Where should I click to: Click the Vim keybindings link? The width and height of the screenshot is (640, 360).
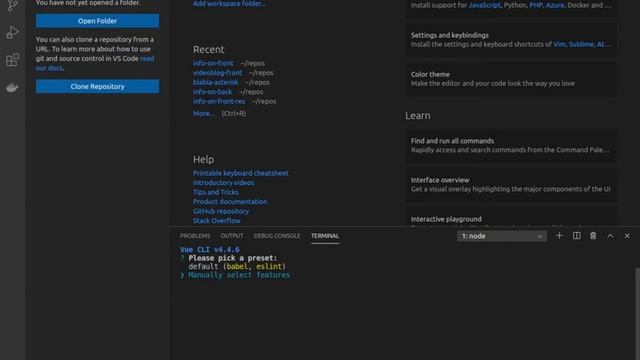point(559,44)
